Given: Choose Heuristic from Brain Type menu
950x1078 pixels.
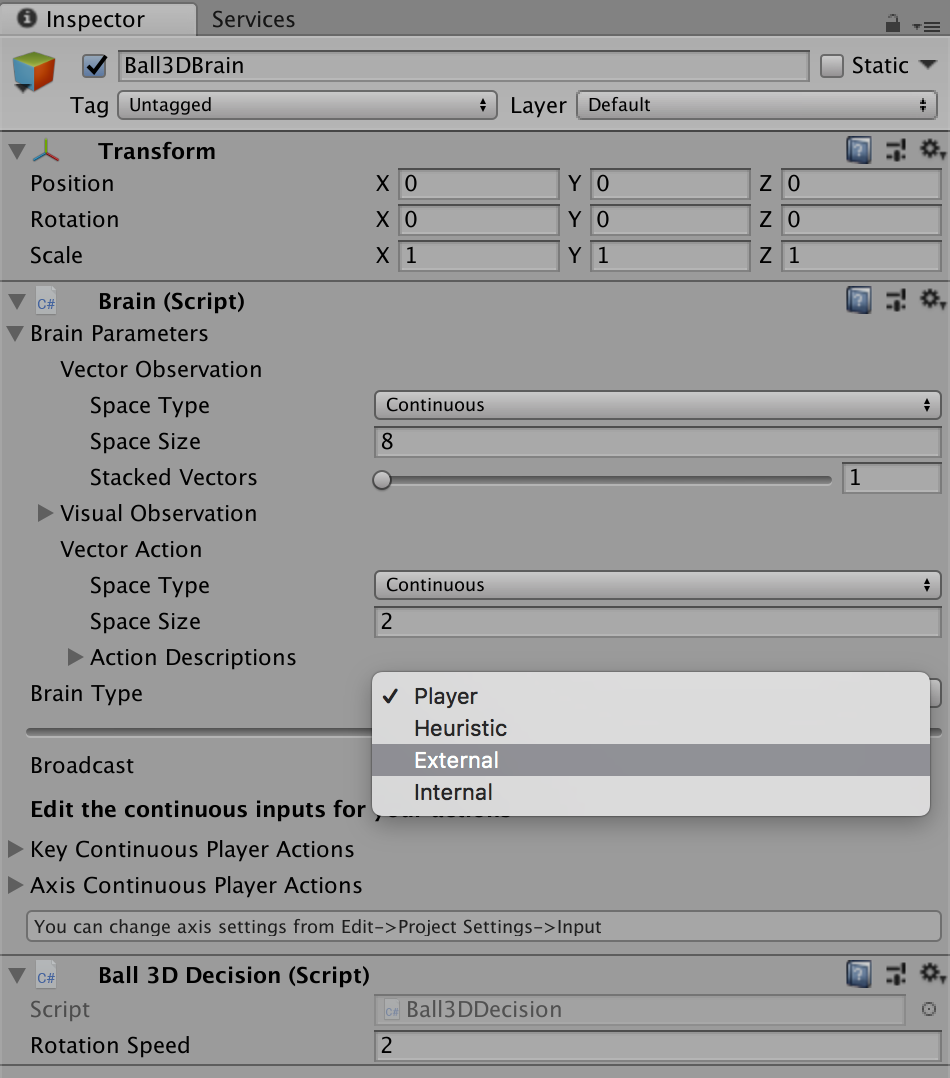Looking at the screenshot, I should click(460, 728).
